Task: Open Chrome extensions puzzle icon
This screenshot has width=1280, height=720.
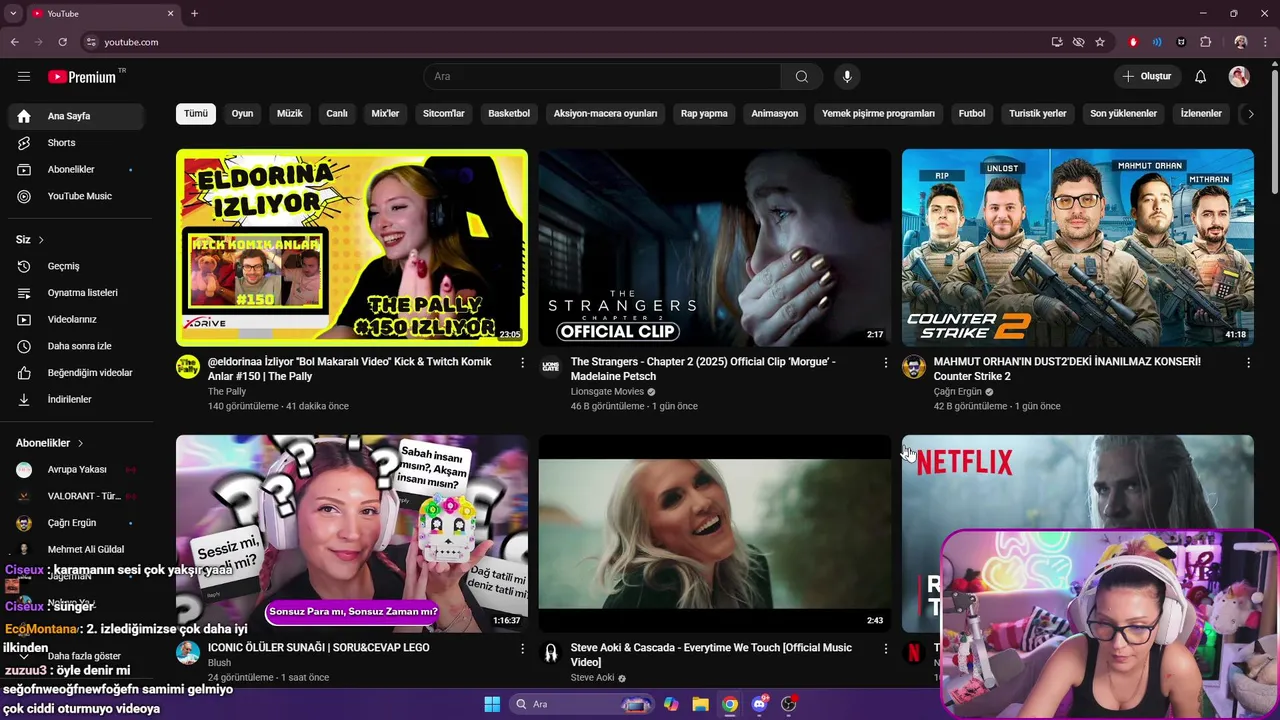Action: tap(1205, 42)
